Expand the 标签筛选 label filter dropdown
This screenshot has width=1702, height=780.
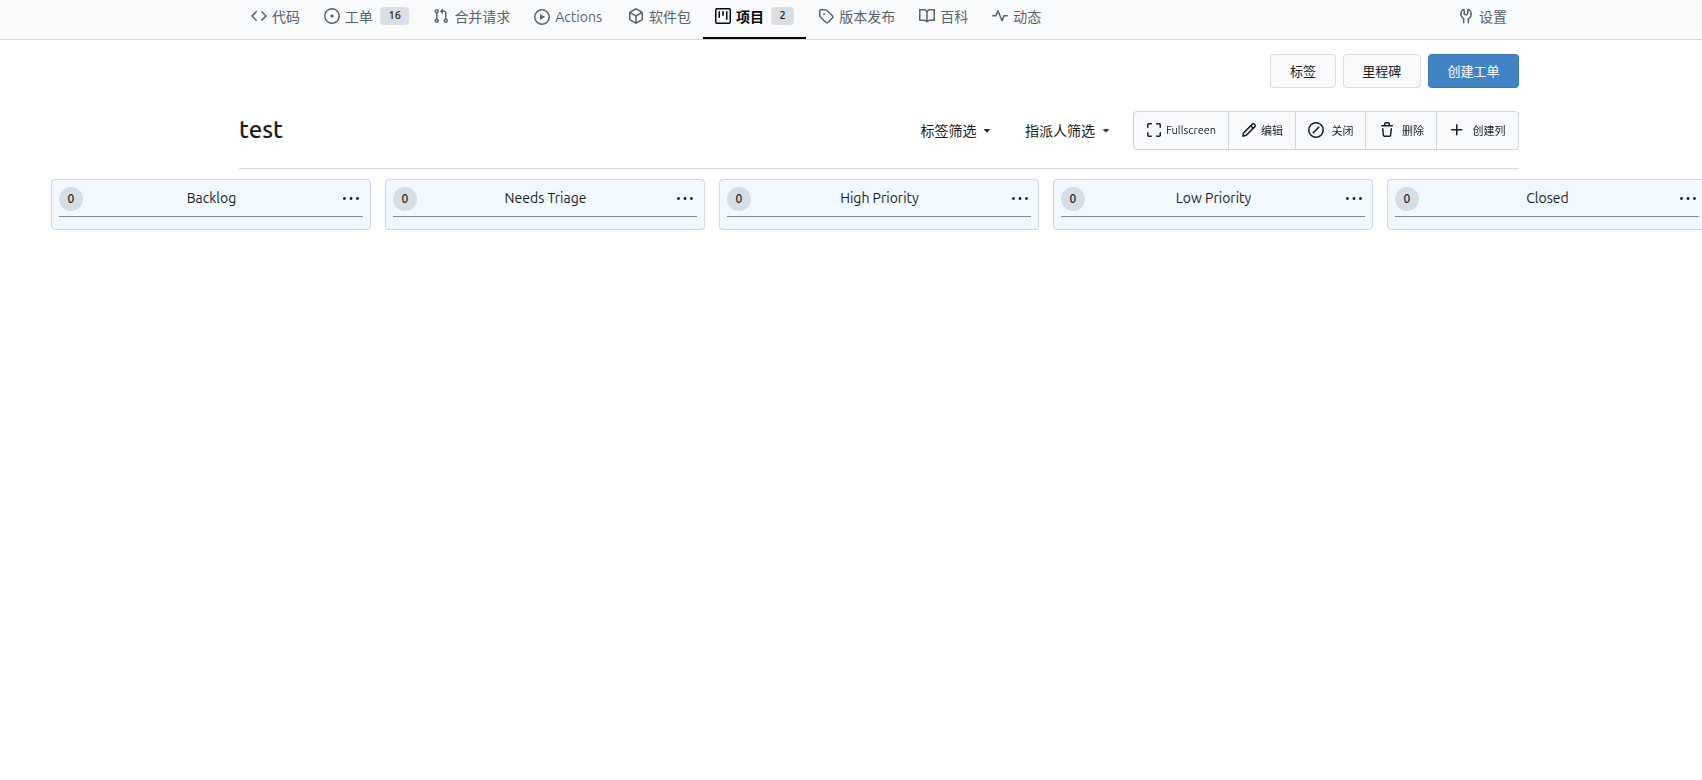point(955,131)
